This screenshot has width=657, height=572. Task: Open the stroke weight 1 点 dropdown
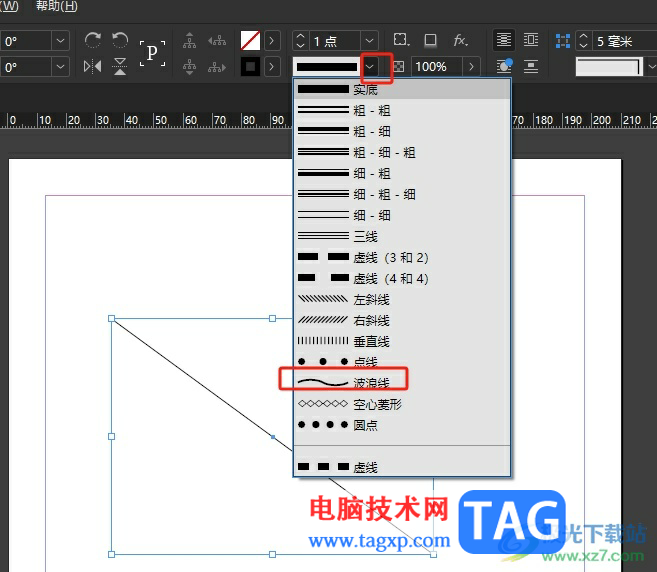point(369,41)
